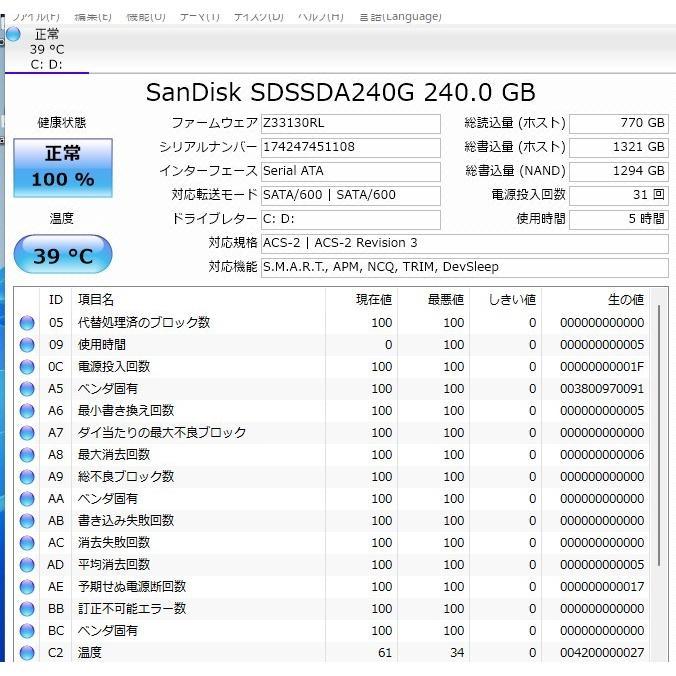Click status icon for row A6
The height and width of the screenshot is (676, 676).
point(27,410)
